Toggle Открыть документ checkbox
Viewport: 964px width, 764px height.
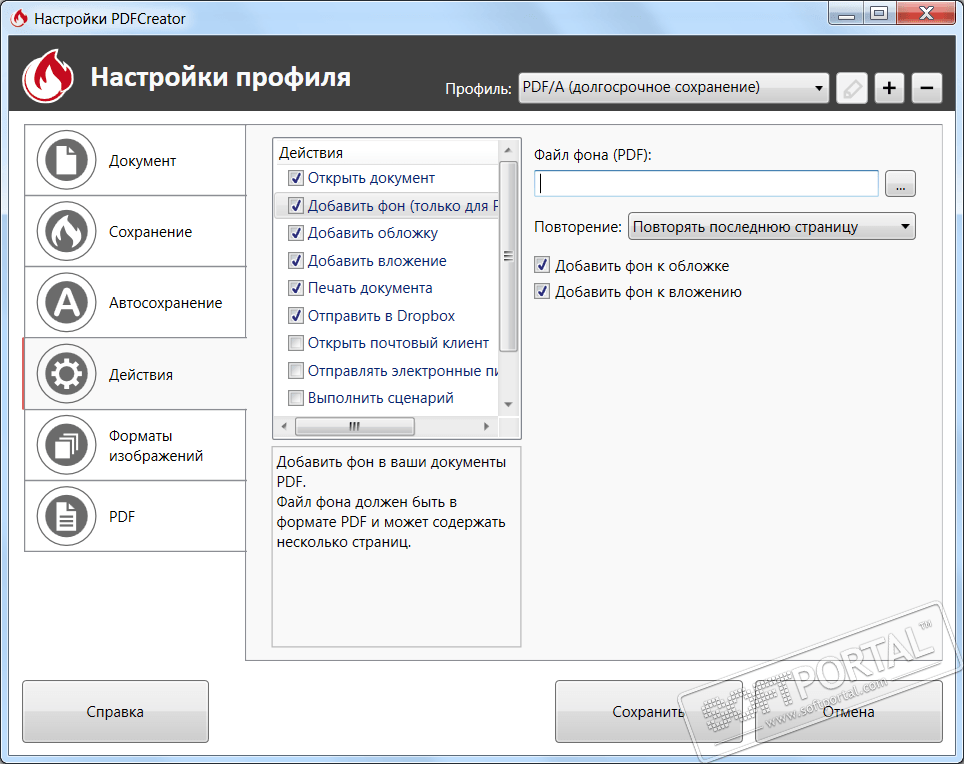[x=296, y=178]
